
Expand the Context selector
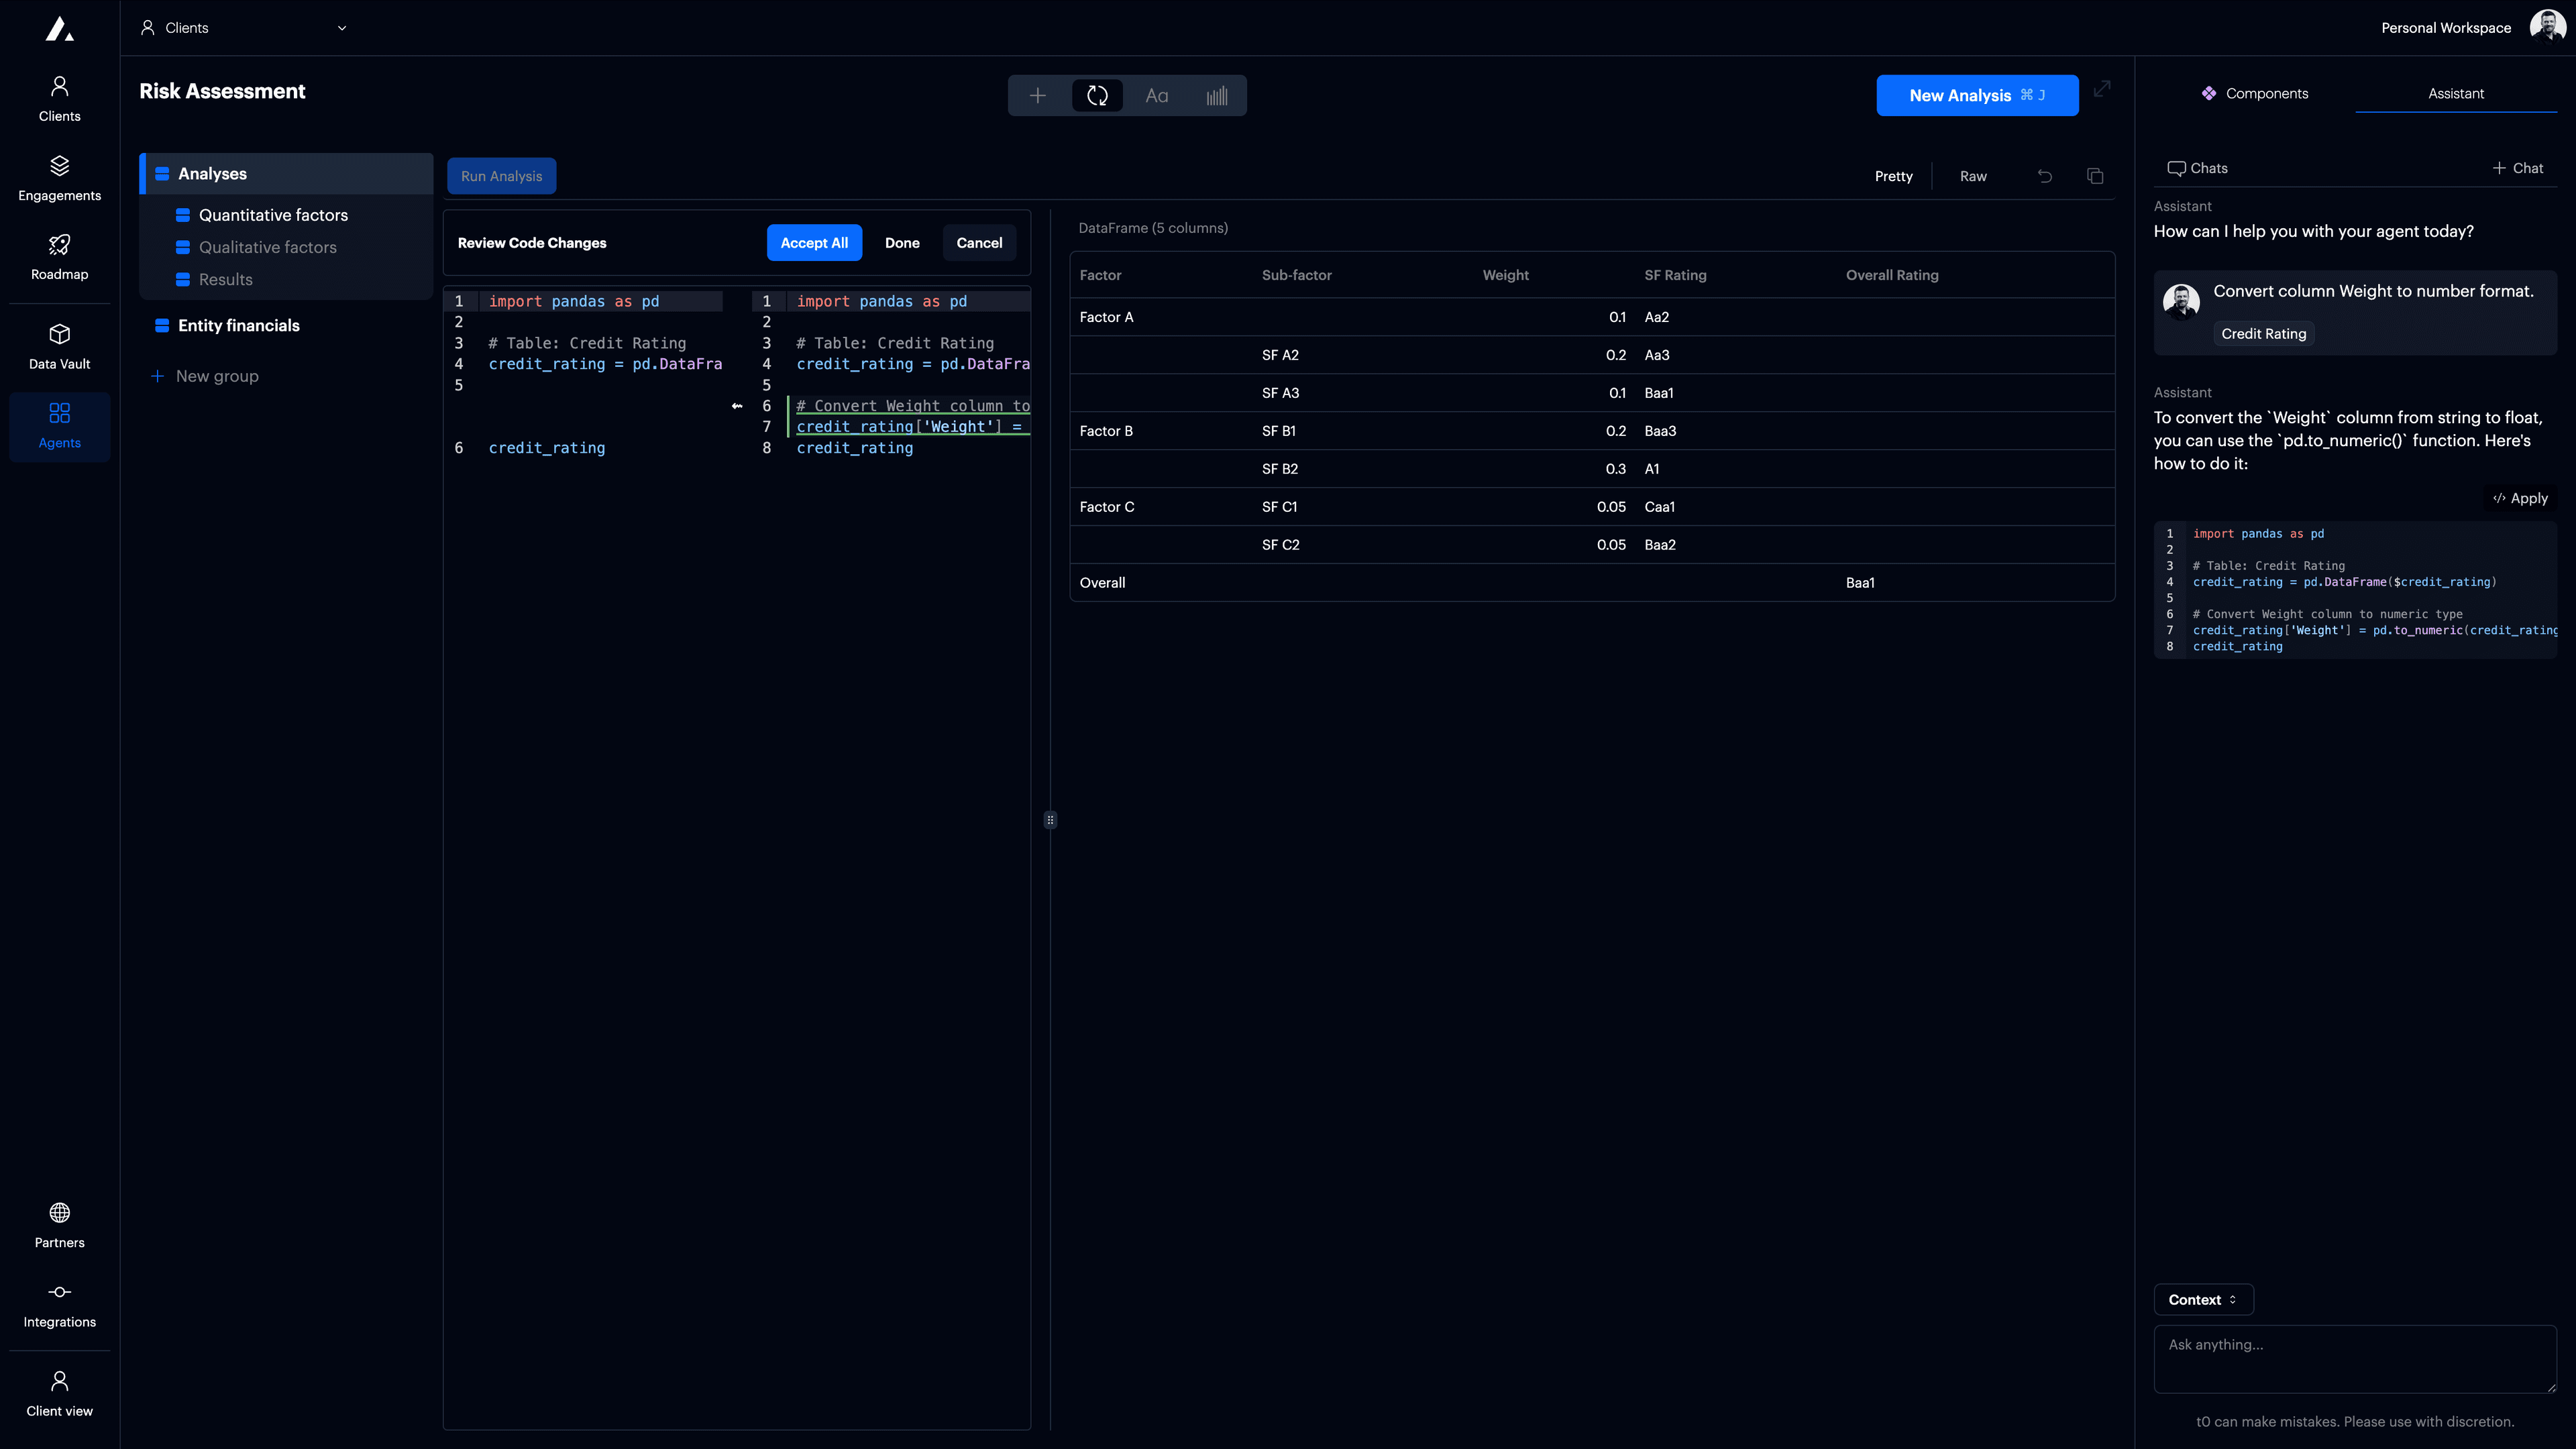(x=2202, y=1299)
